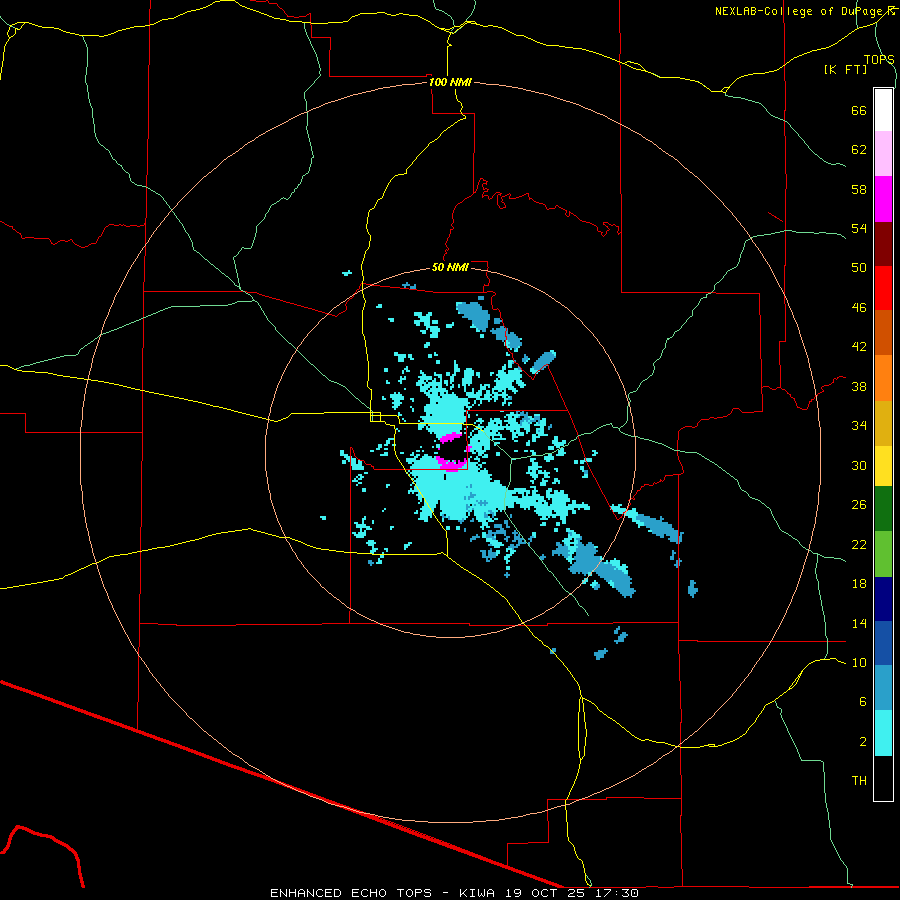Click the legend value 66

coord(859,110)
